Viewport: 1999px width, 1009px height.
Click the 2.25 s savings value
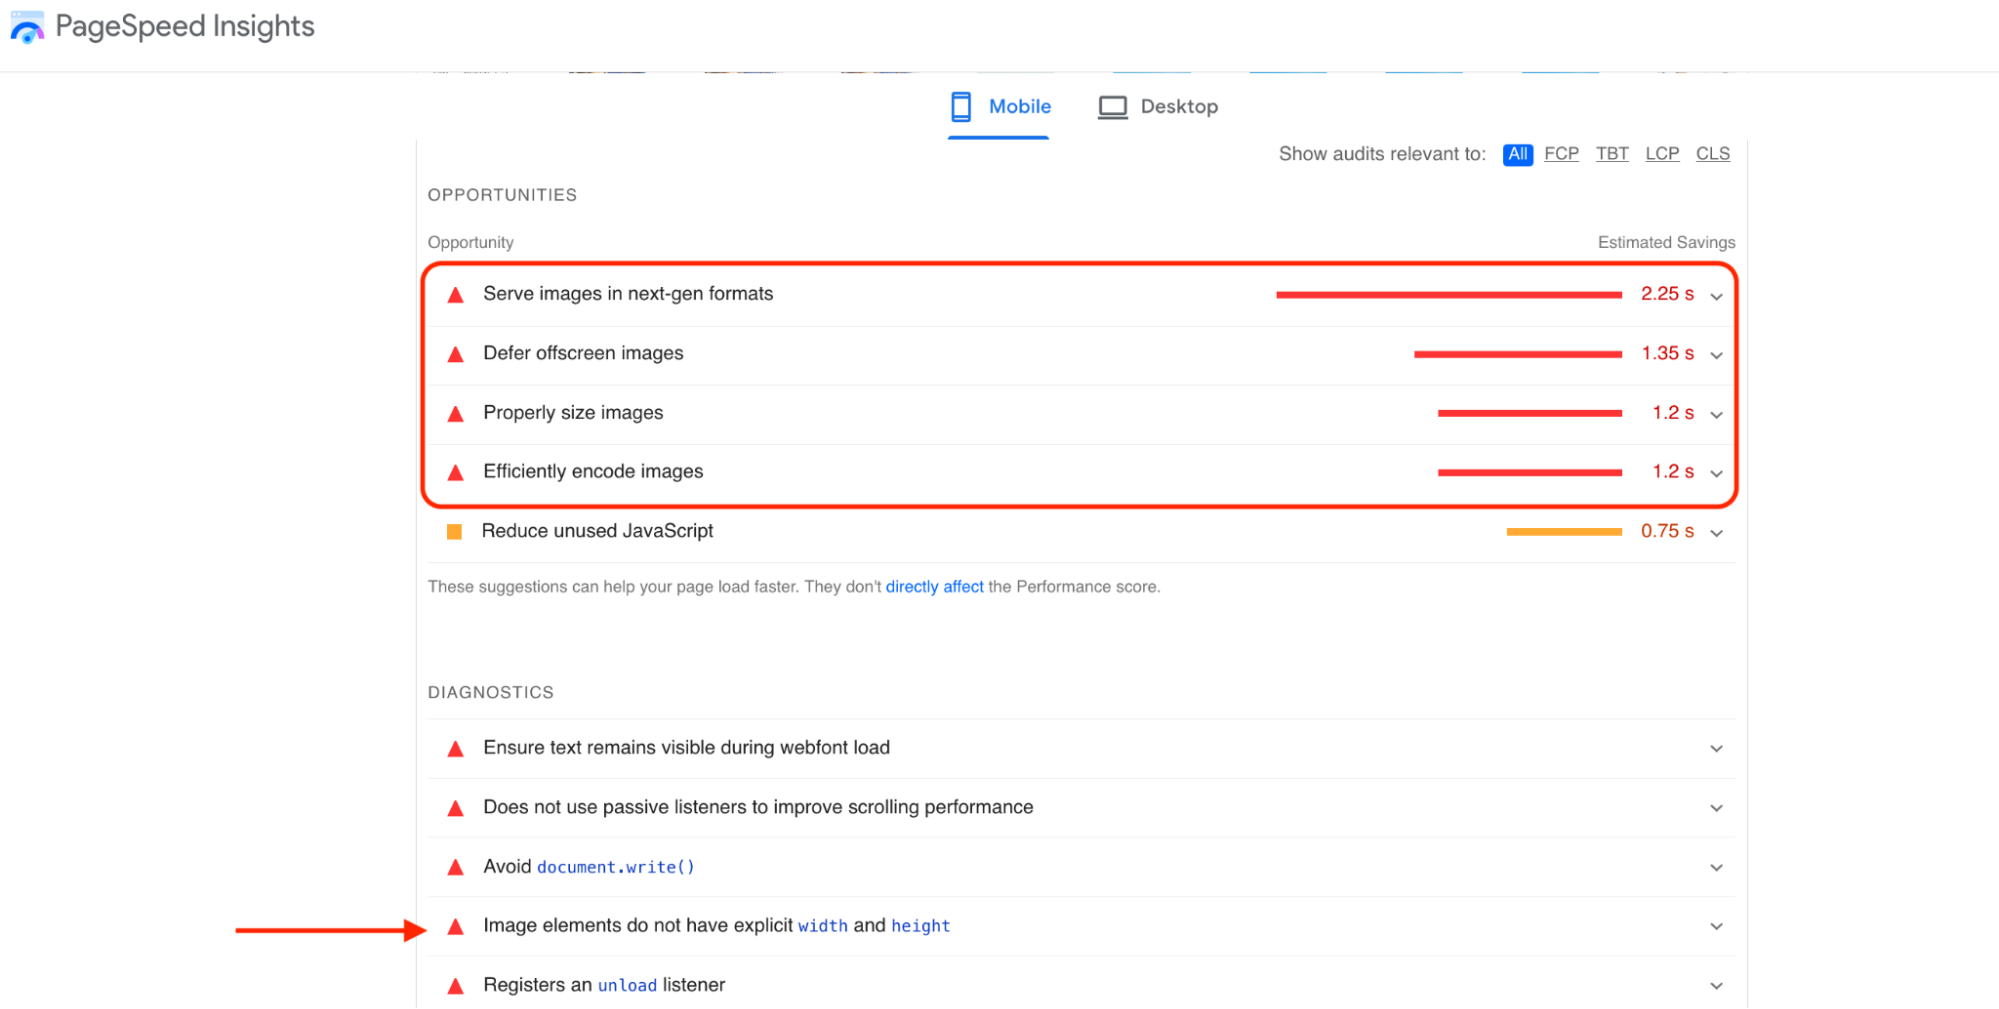[1667, 294]
